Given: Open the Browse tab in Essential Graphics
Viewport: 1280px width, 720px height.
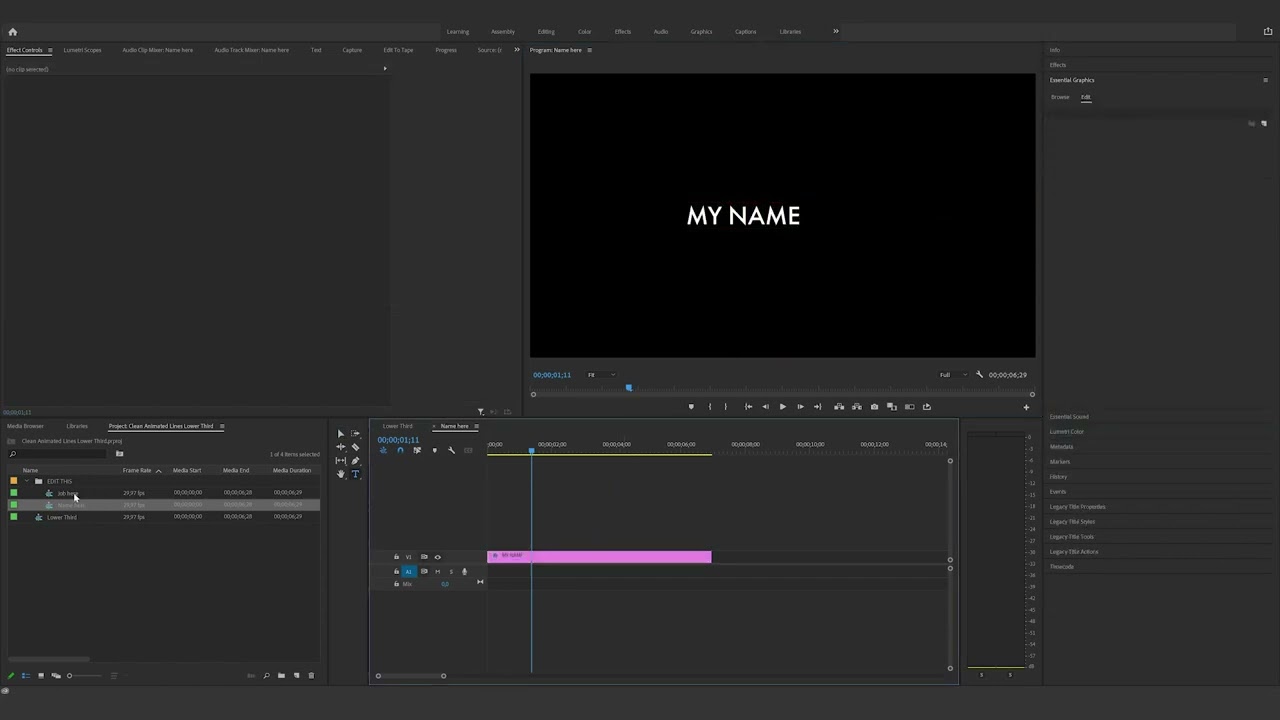Looking at the screenshot, I should [1060, 97].
